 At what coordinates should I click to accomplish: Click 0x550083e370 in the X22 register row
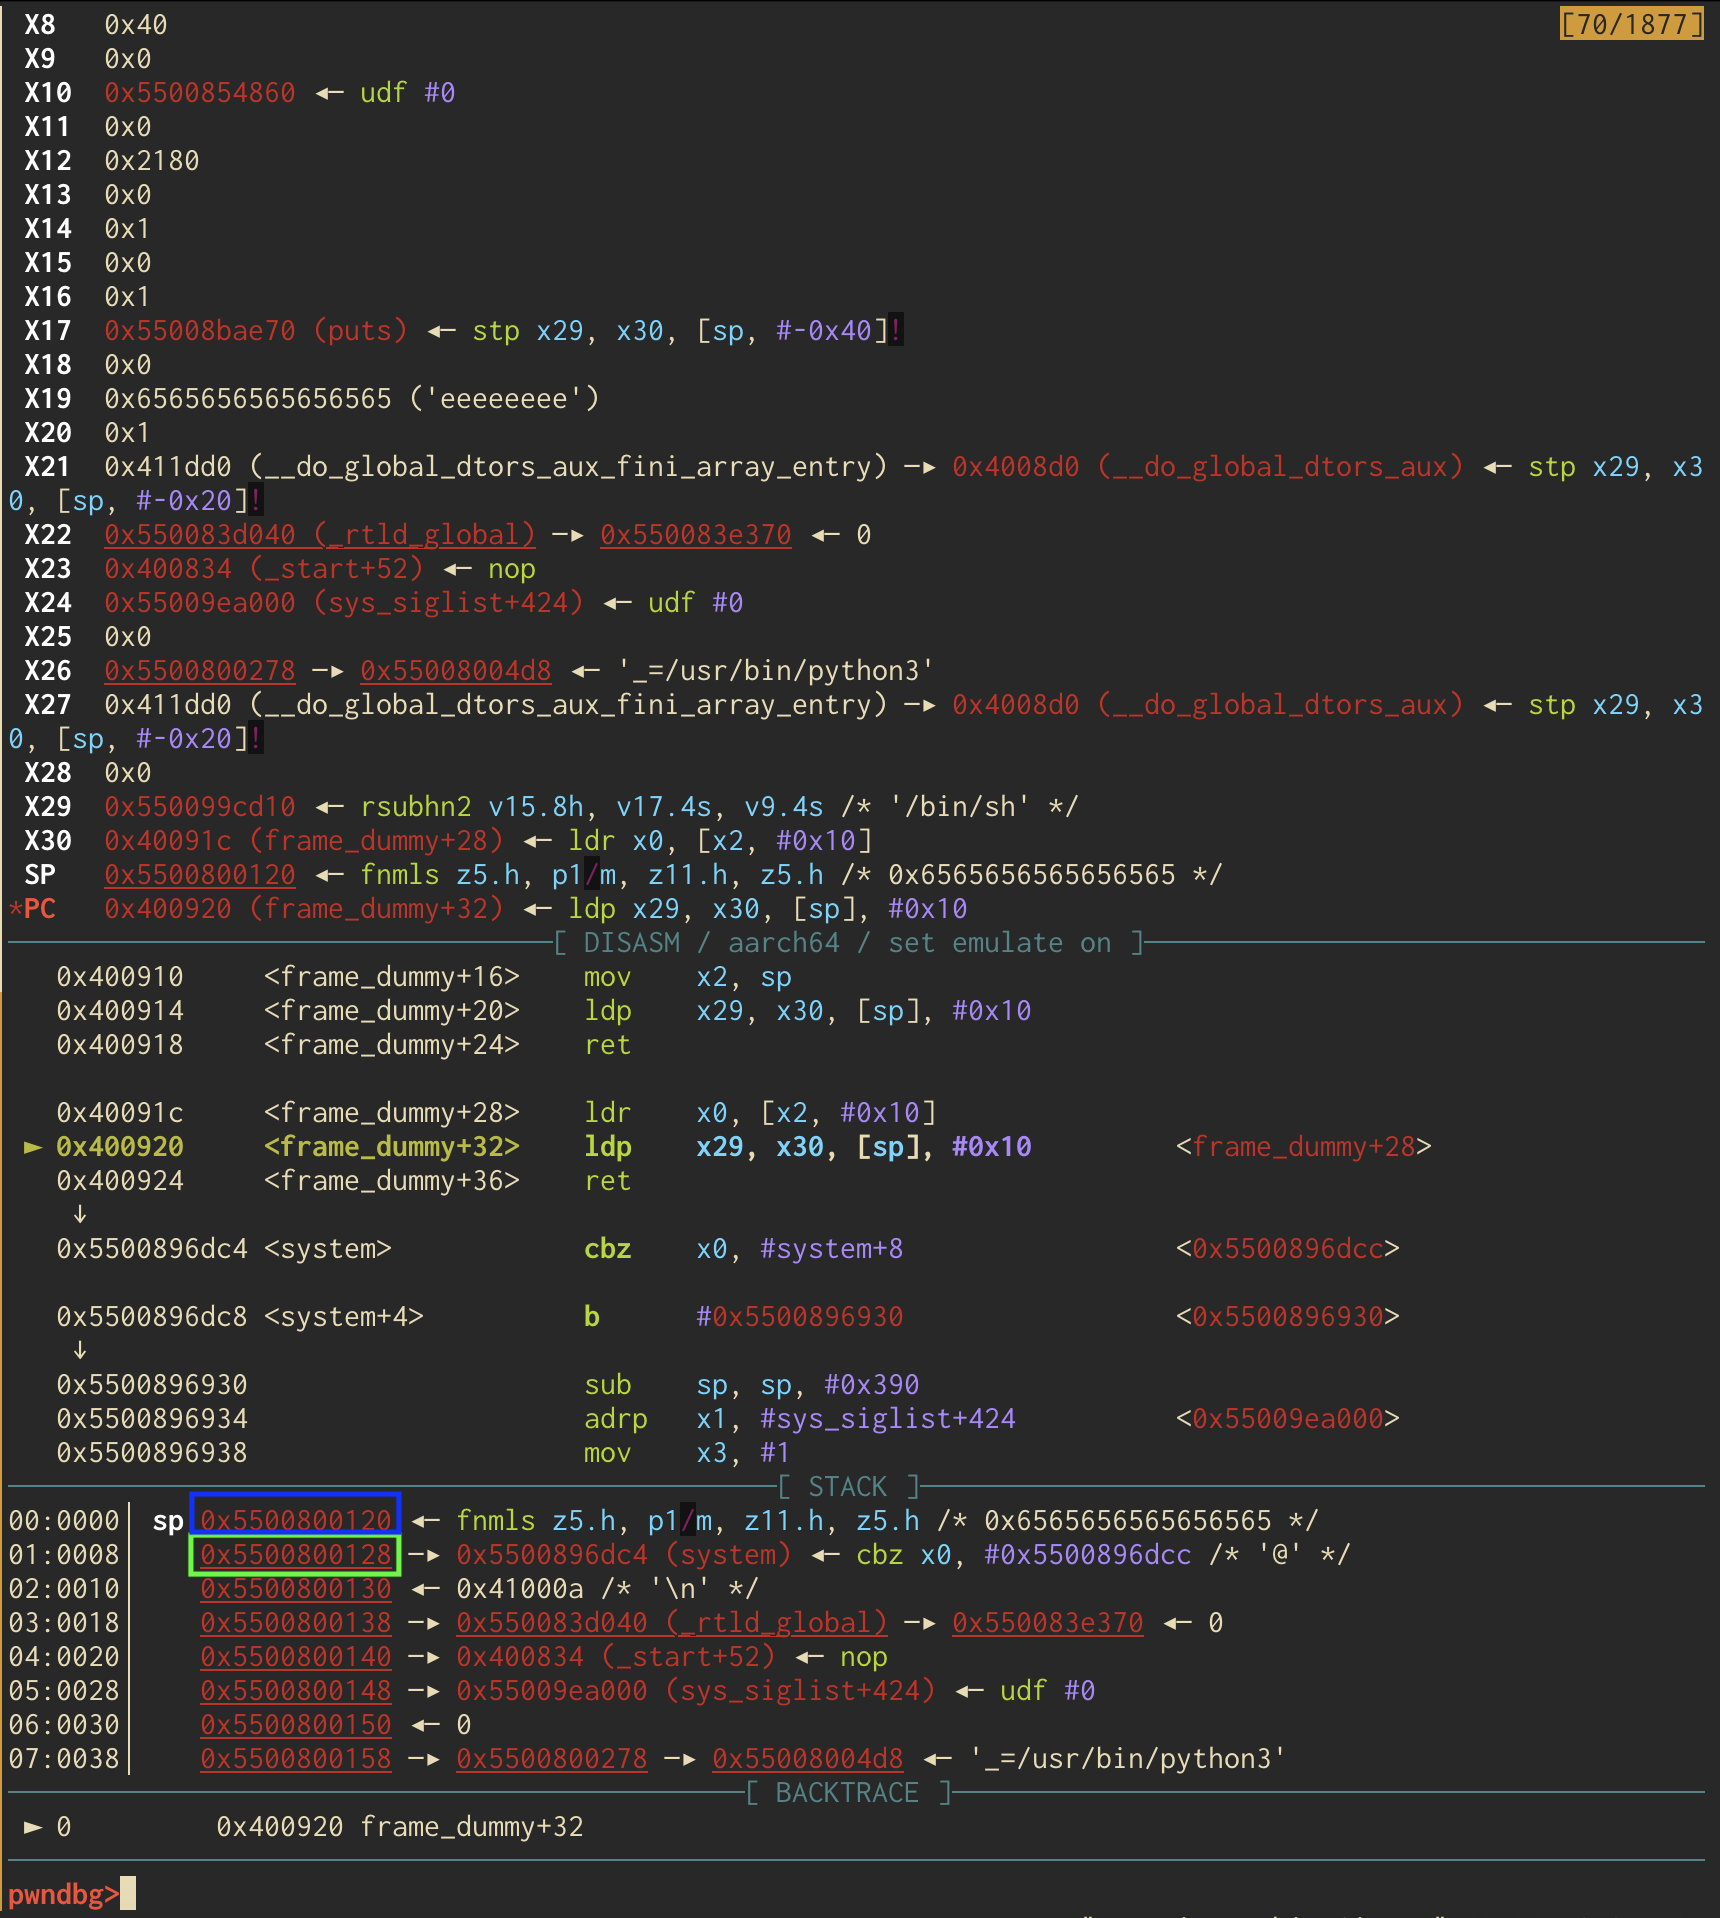tap(695, 535)
